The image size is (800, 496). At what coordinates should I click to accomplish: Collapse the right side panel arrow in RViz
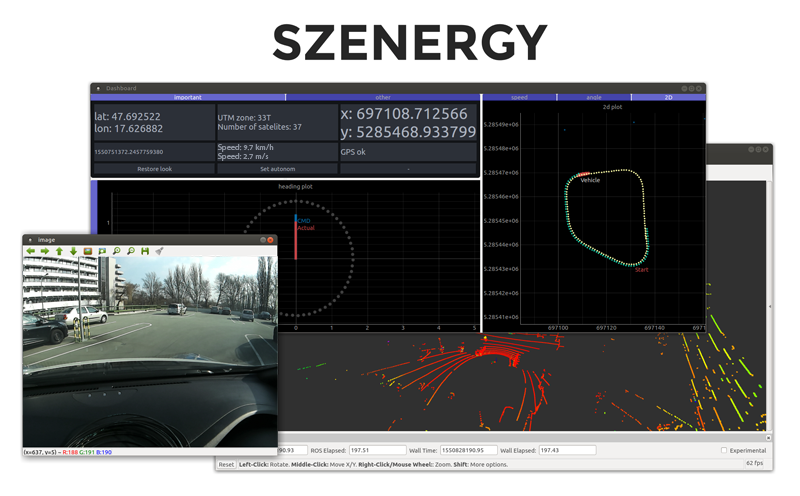pos(769,307)
